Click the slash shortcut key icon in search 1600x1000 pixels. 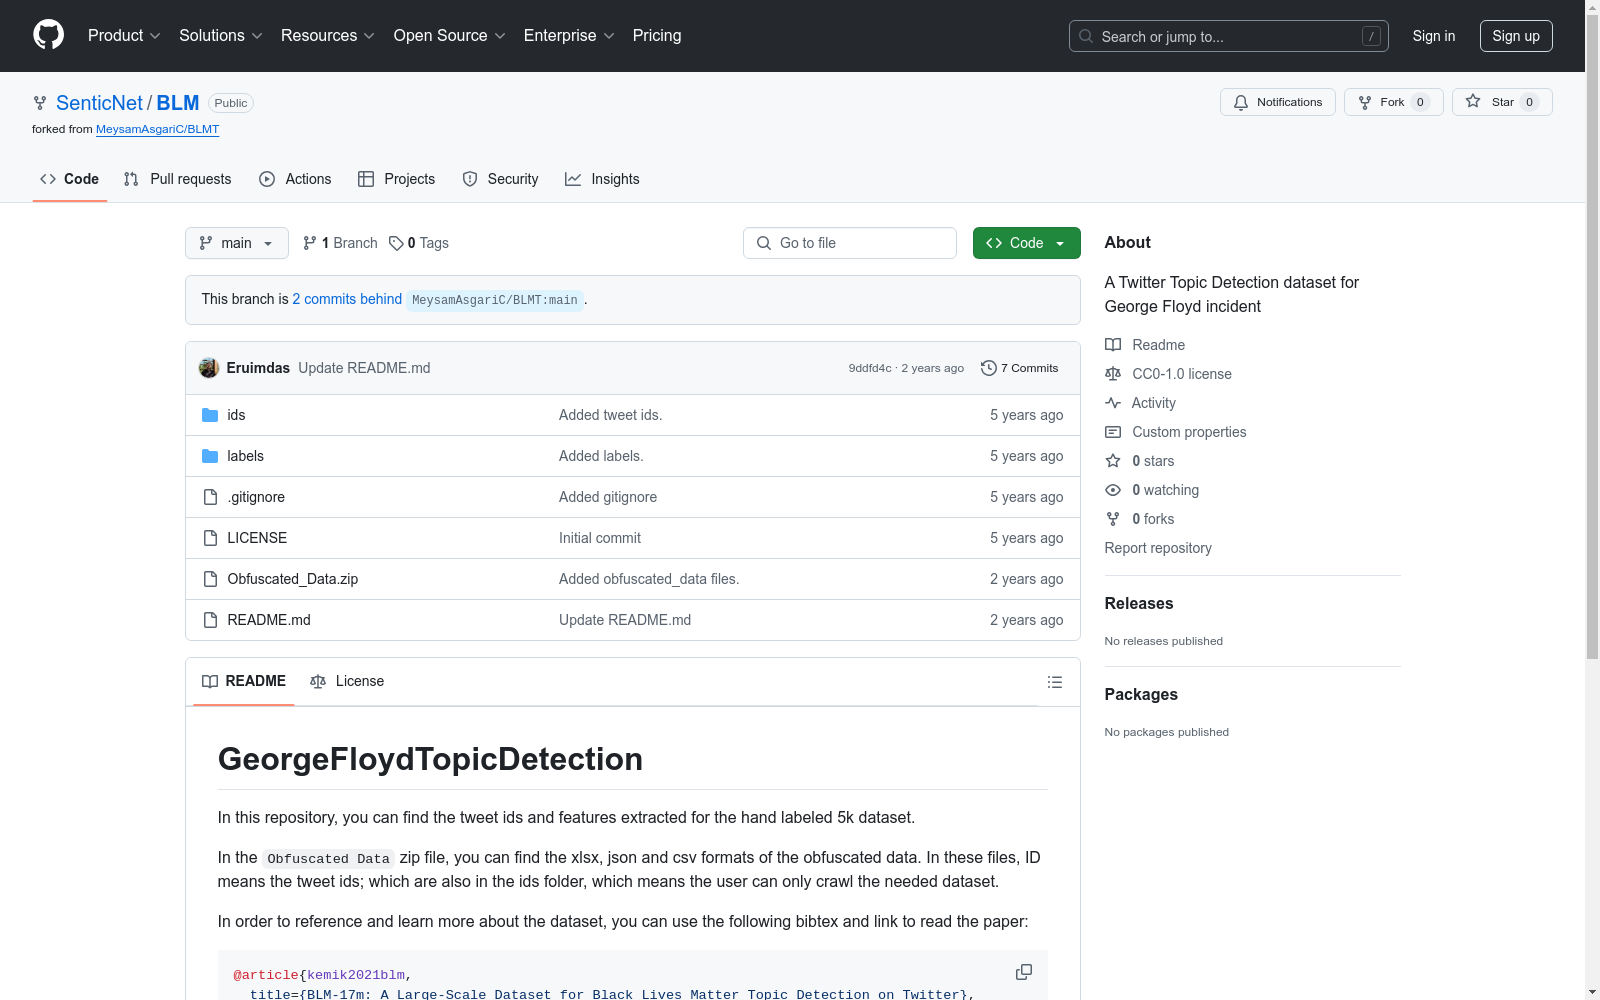tap(1371, 36)
